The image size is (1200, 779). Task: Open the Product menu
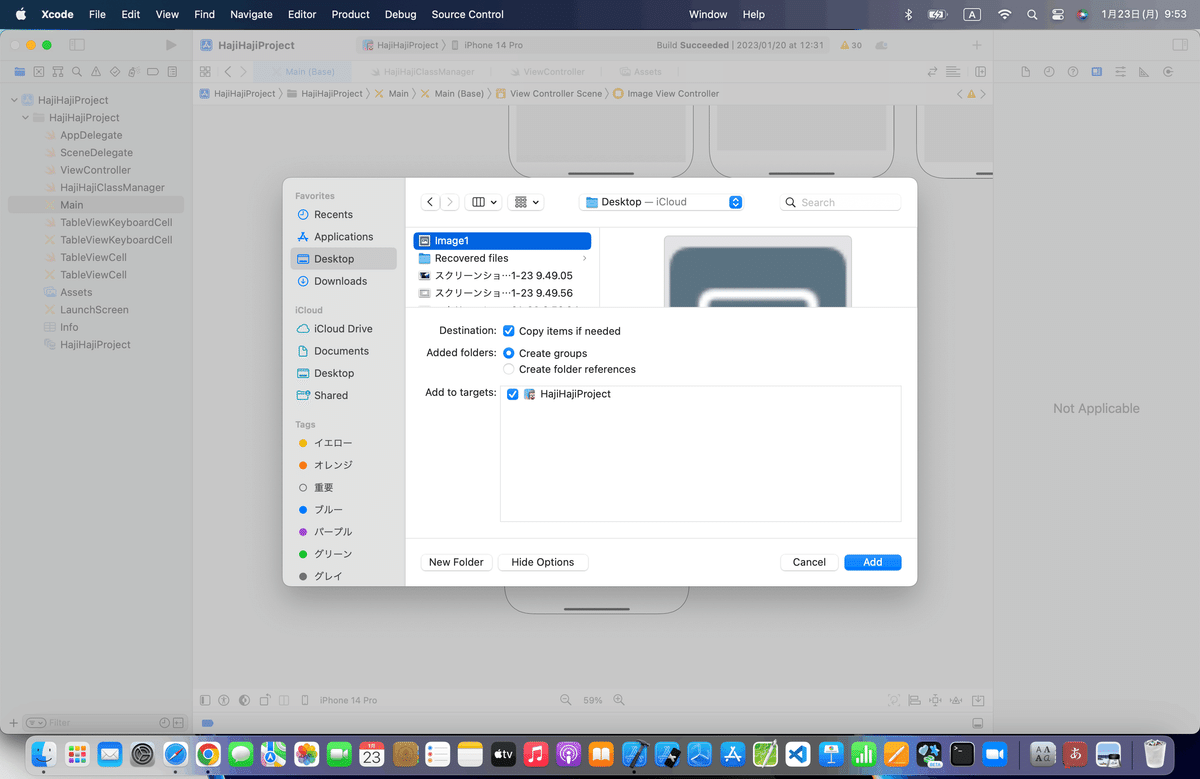[x=350, y=14]
